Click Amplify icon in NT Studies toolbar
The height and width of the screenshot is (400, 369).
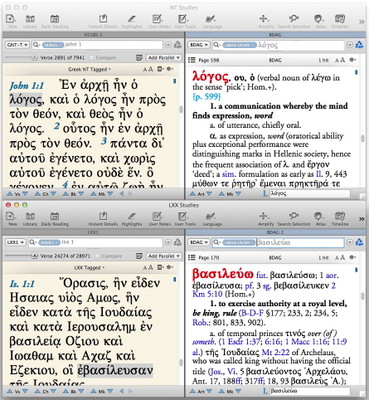pyautogui.click(x=266, y=22)
